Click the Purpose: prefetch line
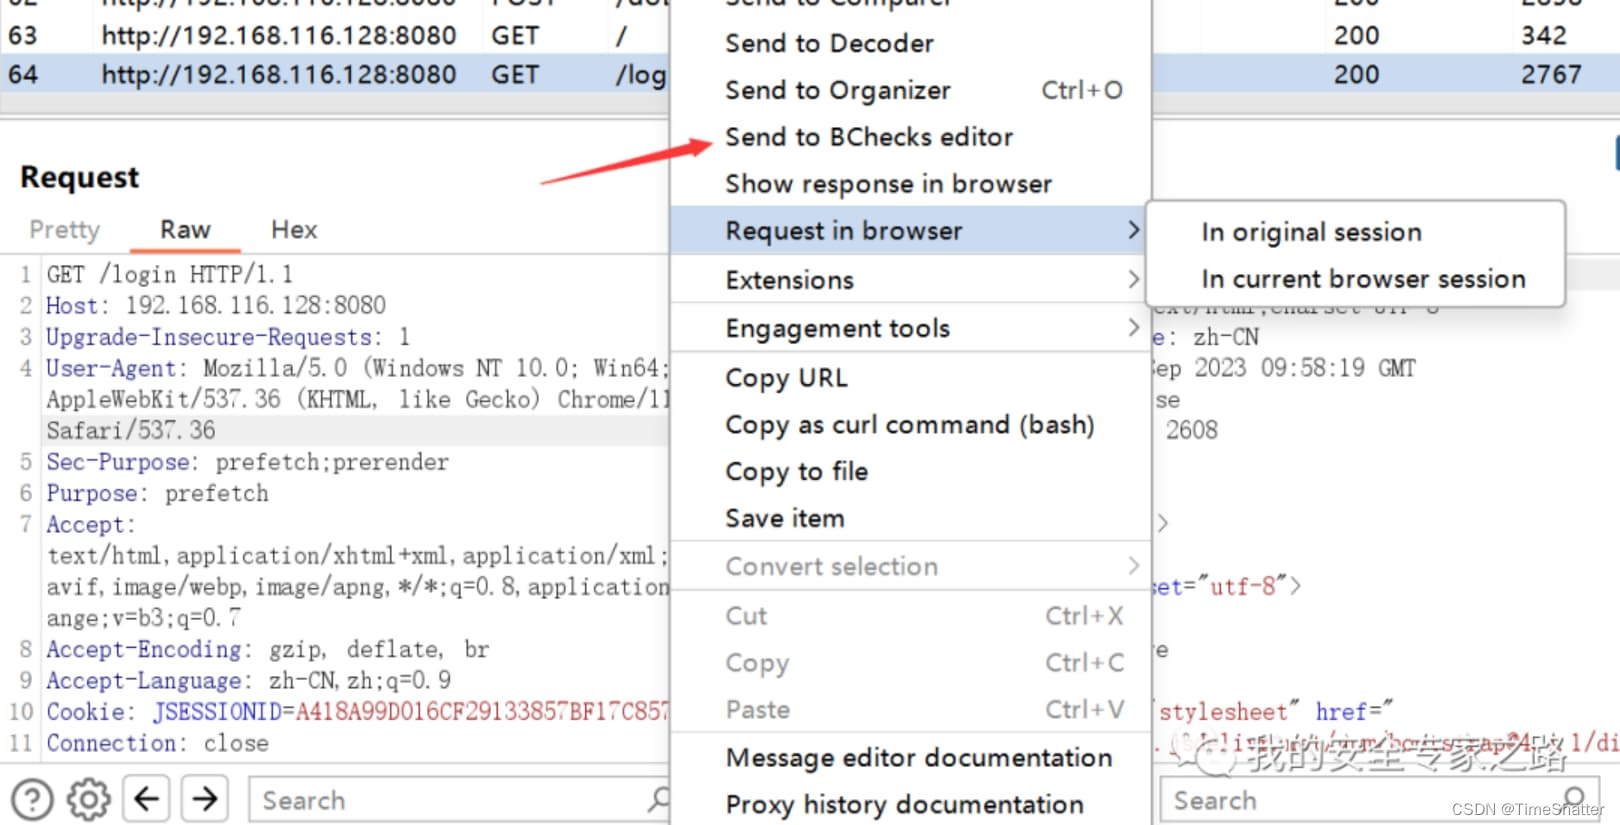Viewport: 1620px width, 825px height. (x=158, y=493)
